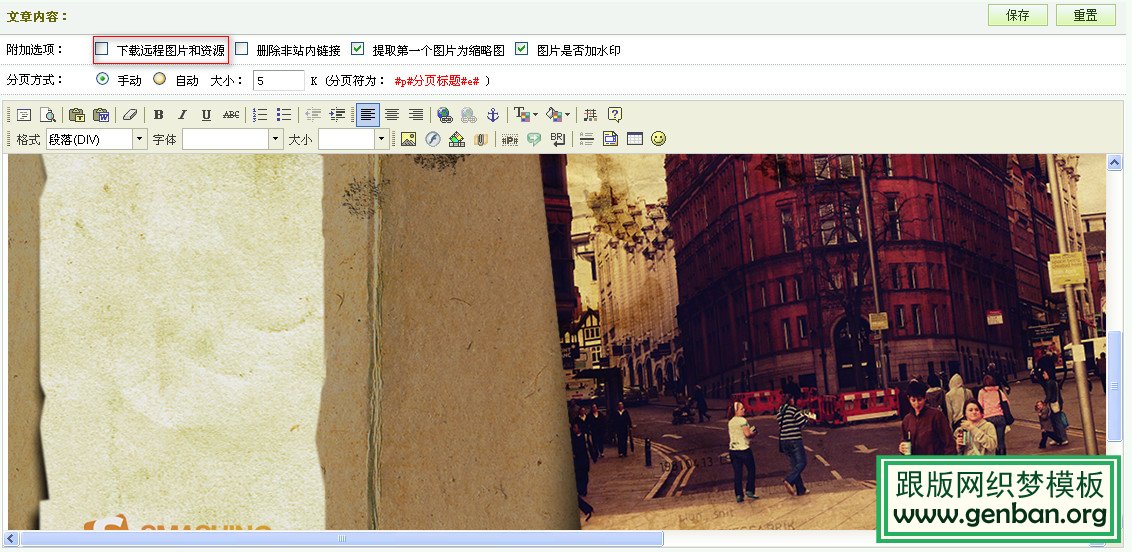
Task: Click the Bold formatting icon
Action: click(159, 115)
